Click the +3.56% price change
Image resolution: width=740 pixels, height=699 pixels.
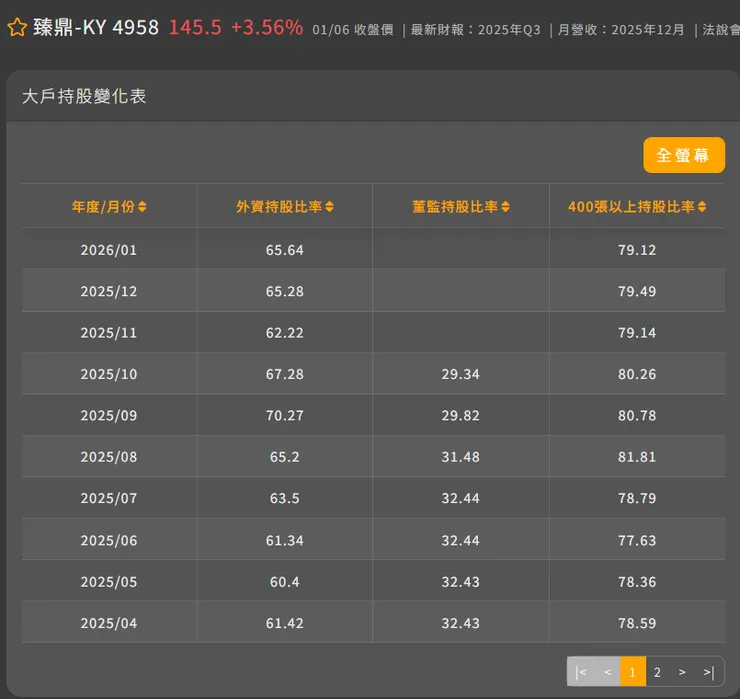tap(267, 27)
